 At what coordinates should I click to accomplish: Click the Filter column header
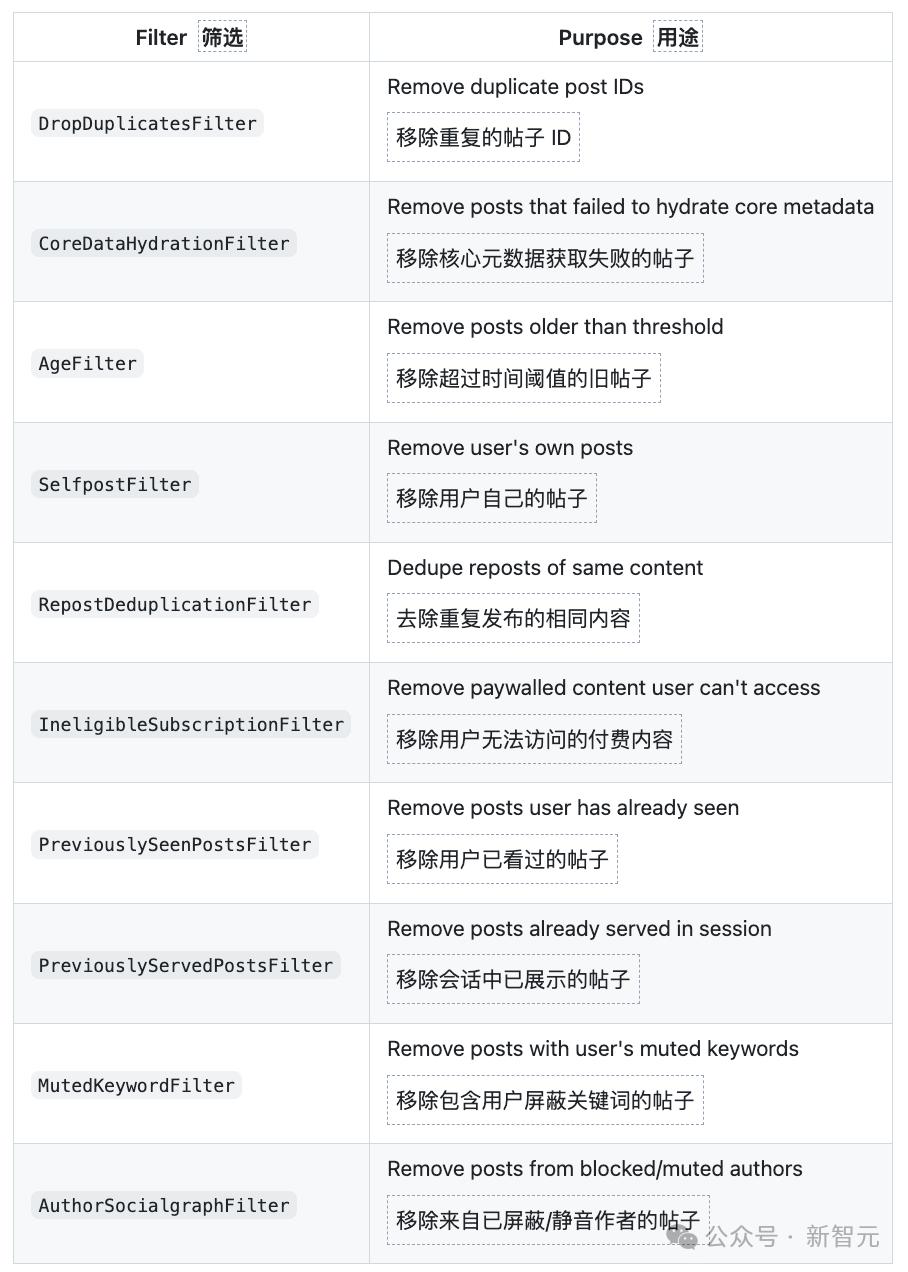click(161, 38)
